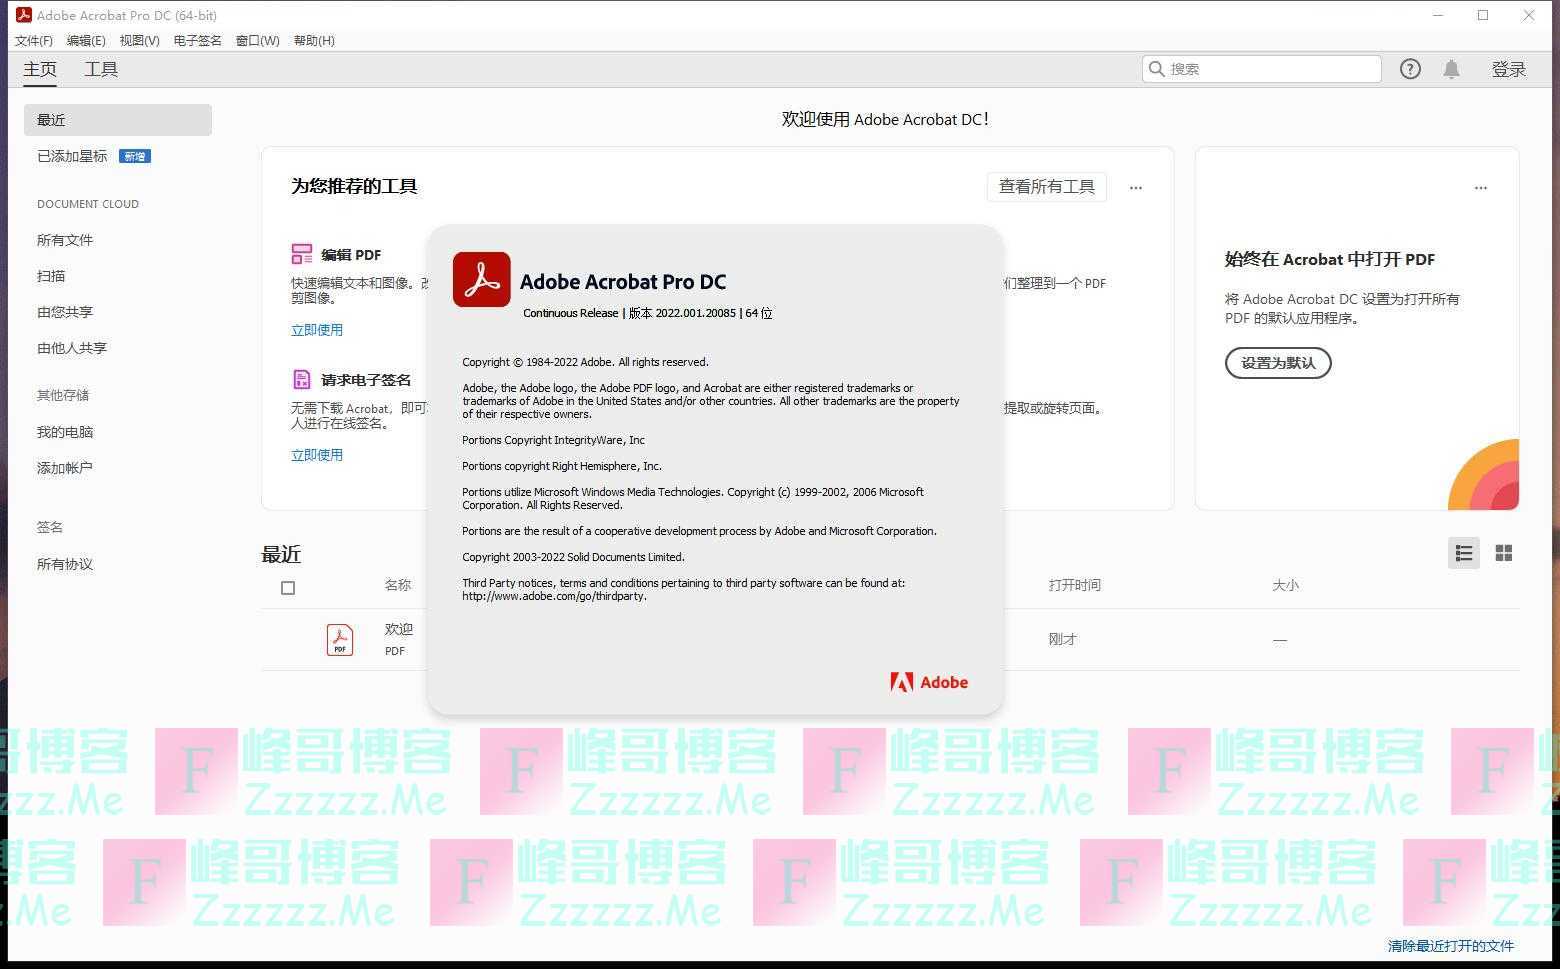
Task: Open the 文件(F) menu
Action: point(34,41)
